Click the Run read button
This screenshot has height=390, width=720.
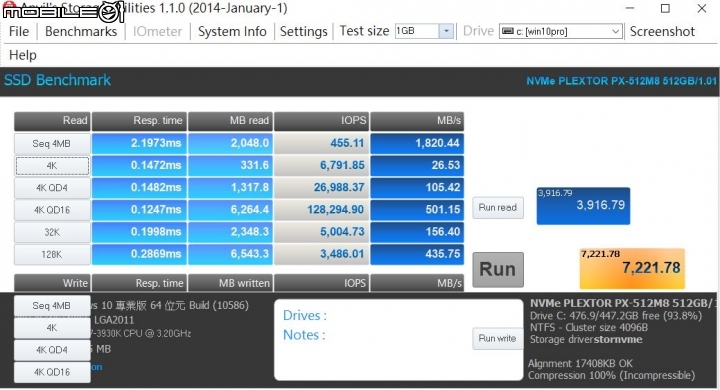tap(498, 208)
